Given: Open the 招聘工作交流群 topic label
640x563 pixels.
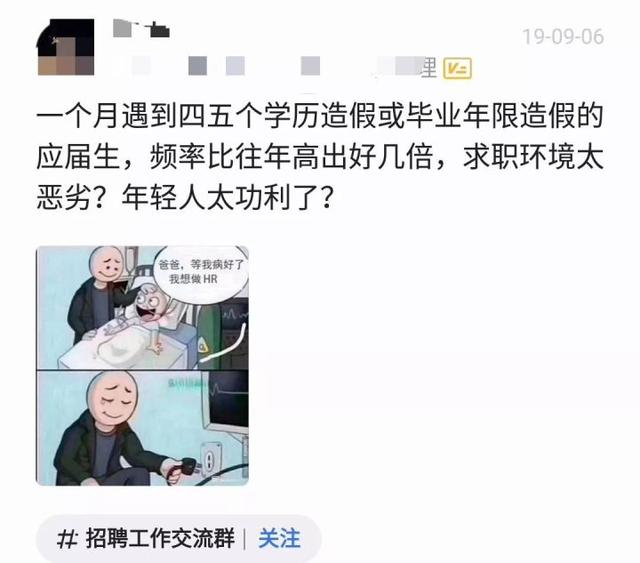Looking at the screenshot, I should point(160,539).
